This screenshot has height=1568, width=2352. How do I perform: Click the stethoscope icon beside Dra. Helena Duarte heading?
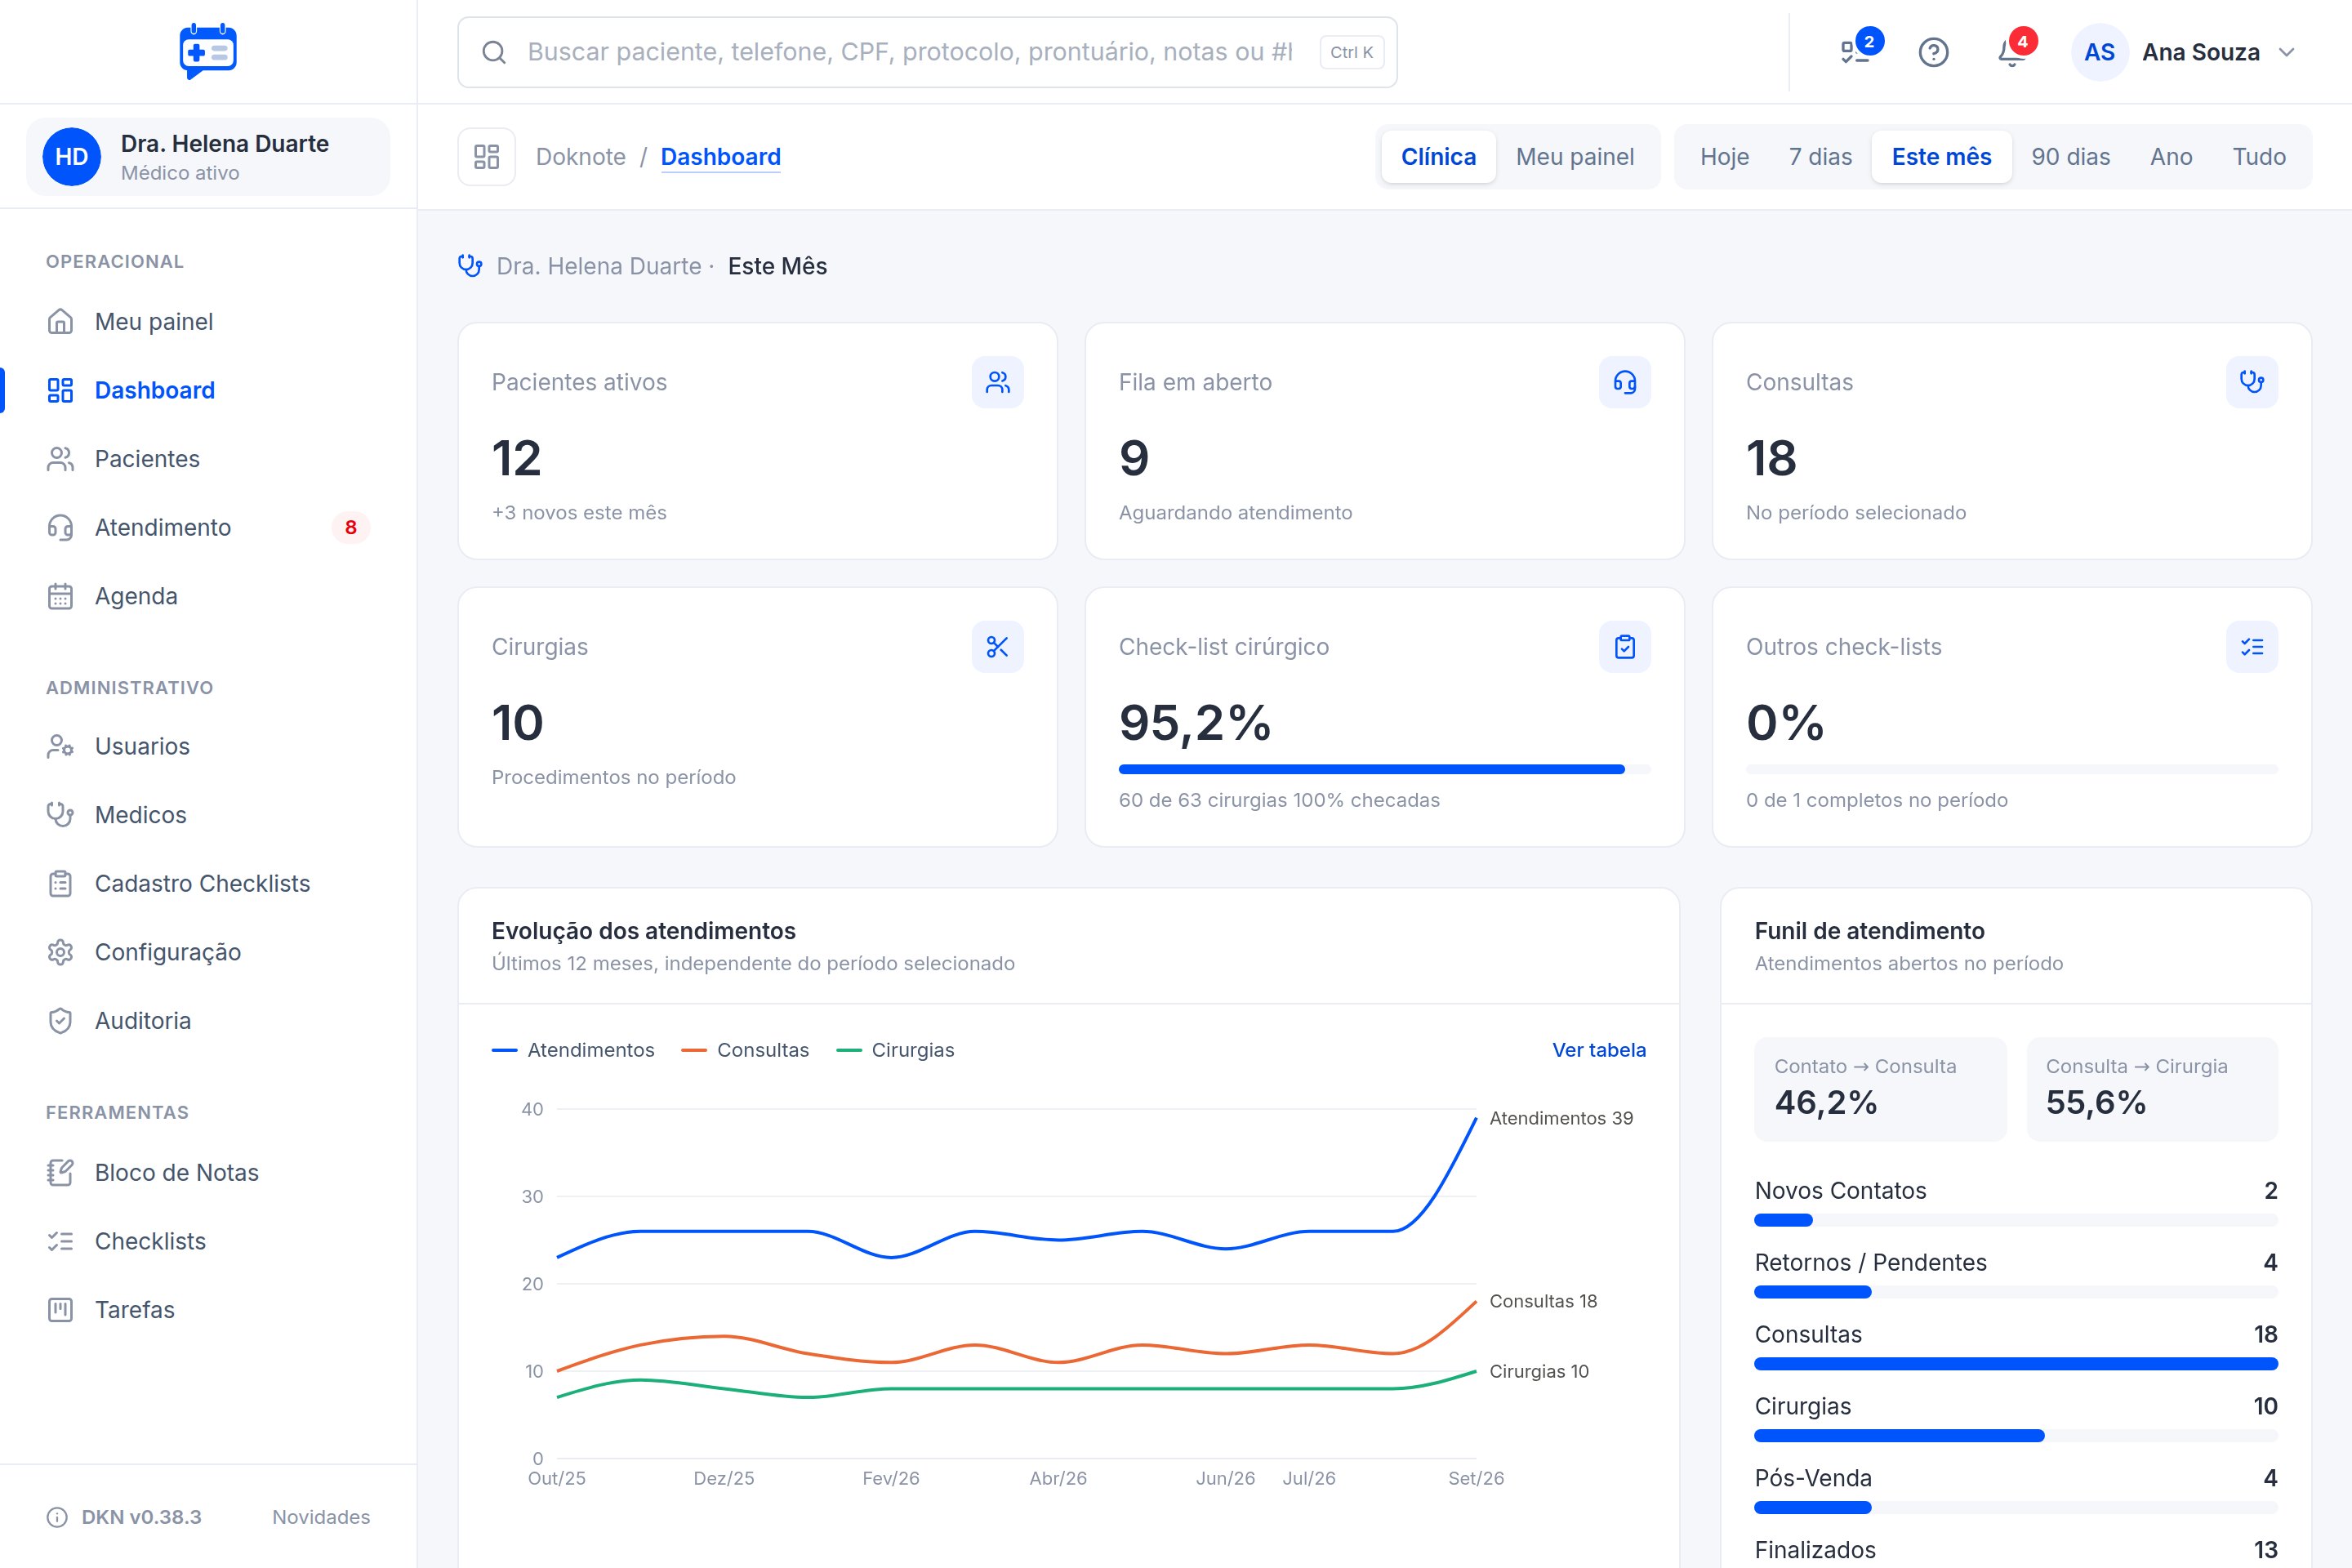tap(470, 266)
